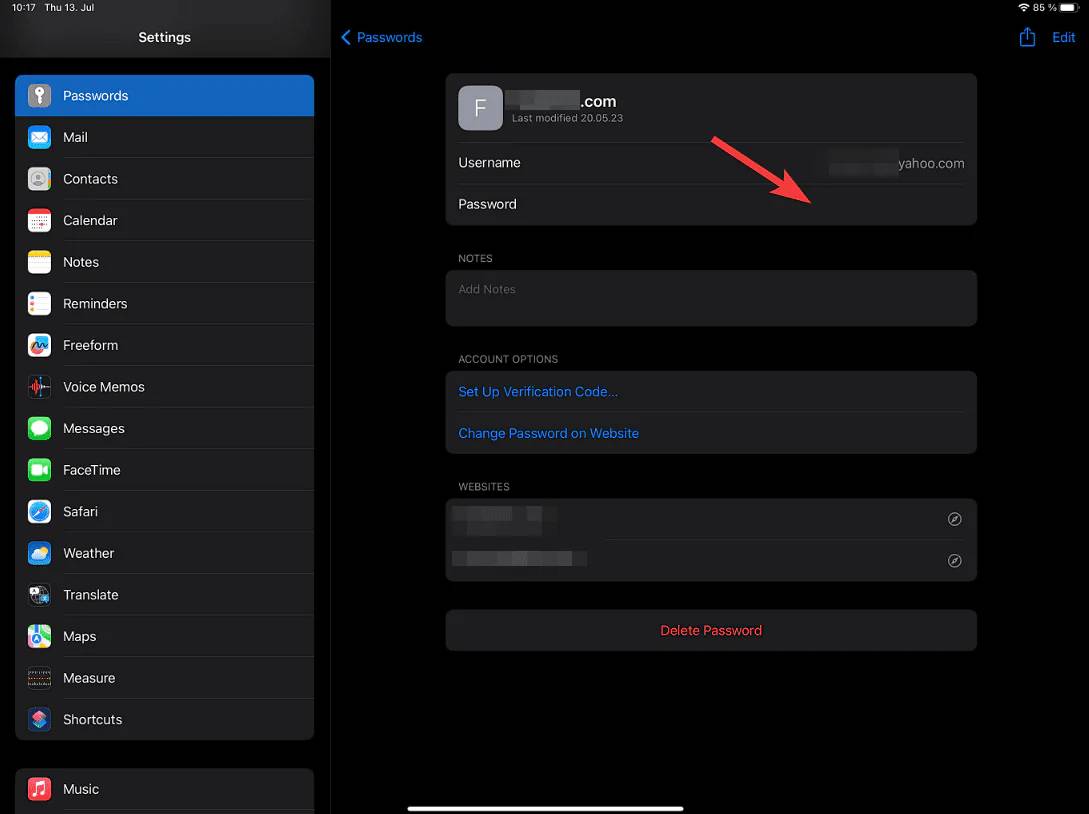Tap the Username row
Image resolution: width=1089 pixels, height=814 pixels.
pos(711,163)
